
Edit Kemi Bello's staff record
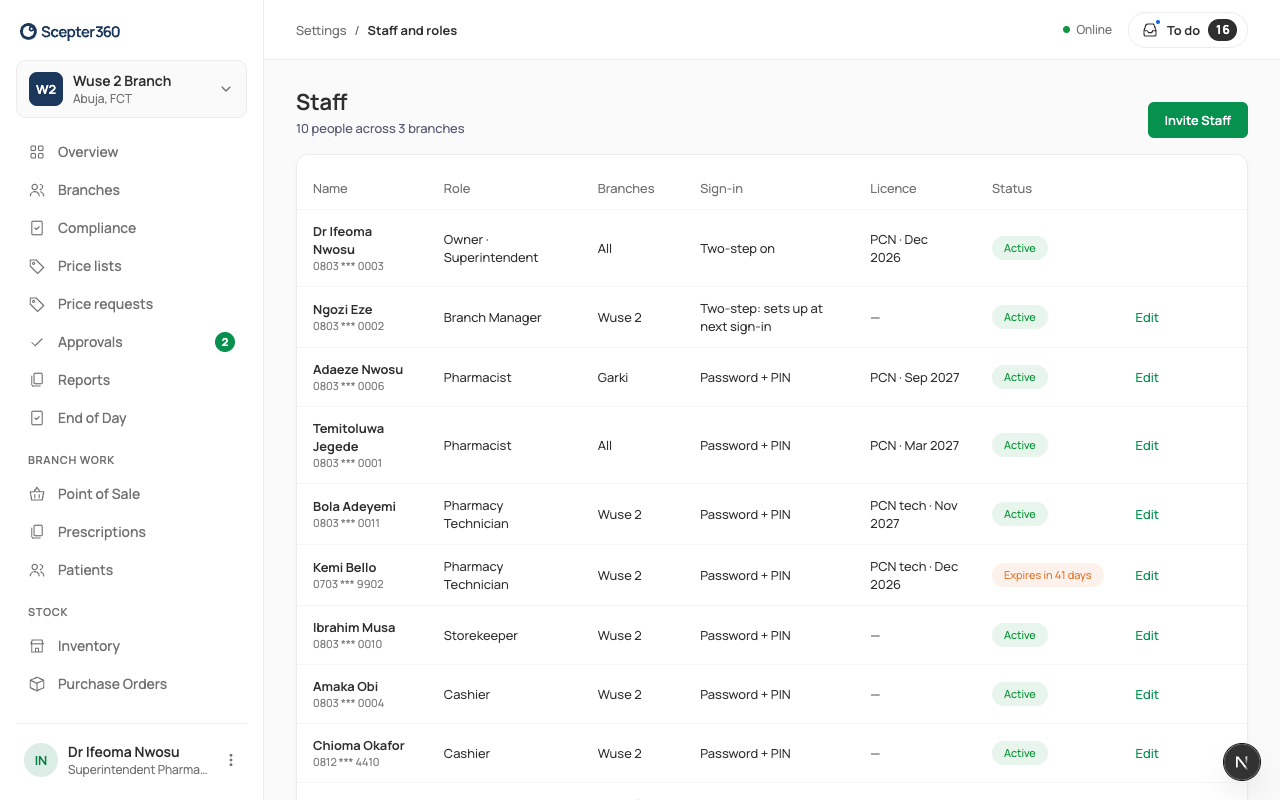coord(1147,575)
